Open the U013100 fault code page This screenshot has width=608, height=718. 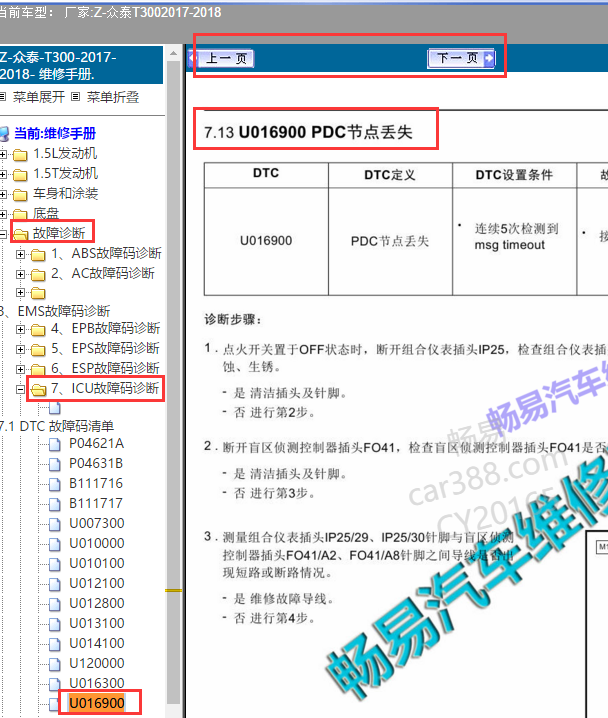click(97, 624)
